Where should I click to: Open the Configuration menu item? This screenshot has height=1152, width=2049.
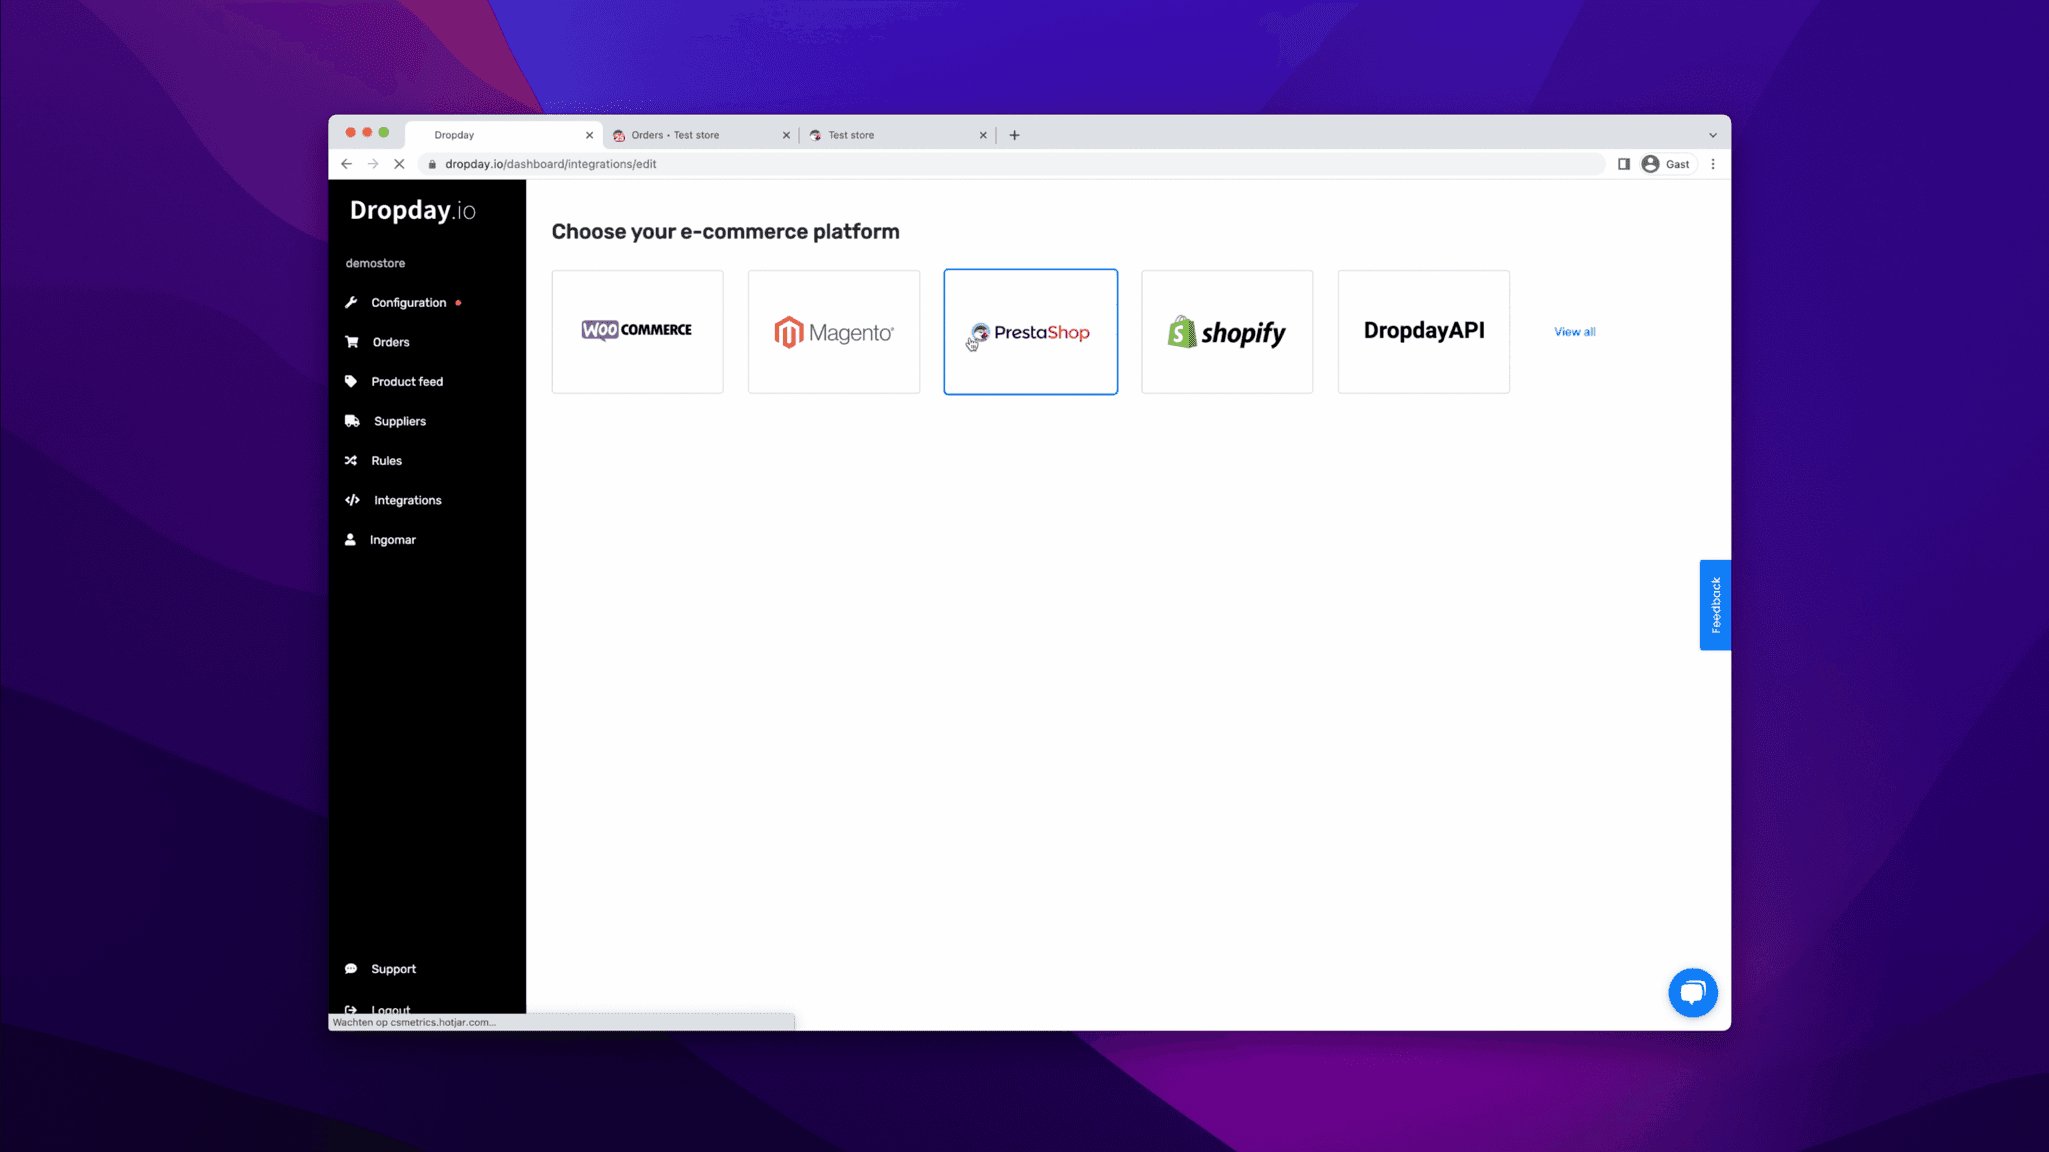pyautogui.click(x=409, y=303)
